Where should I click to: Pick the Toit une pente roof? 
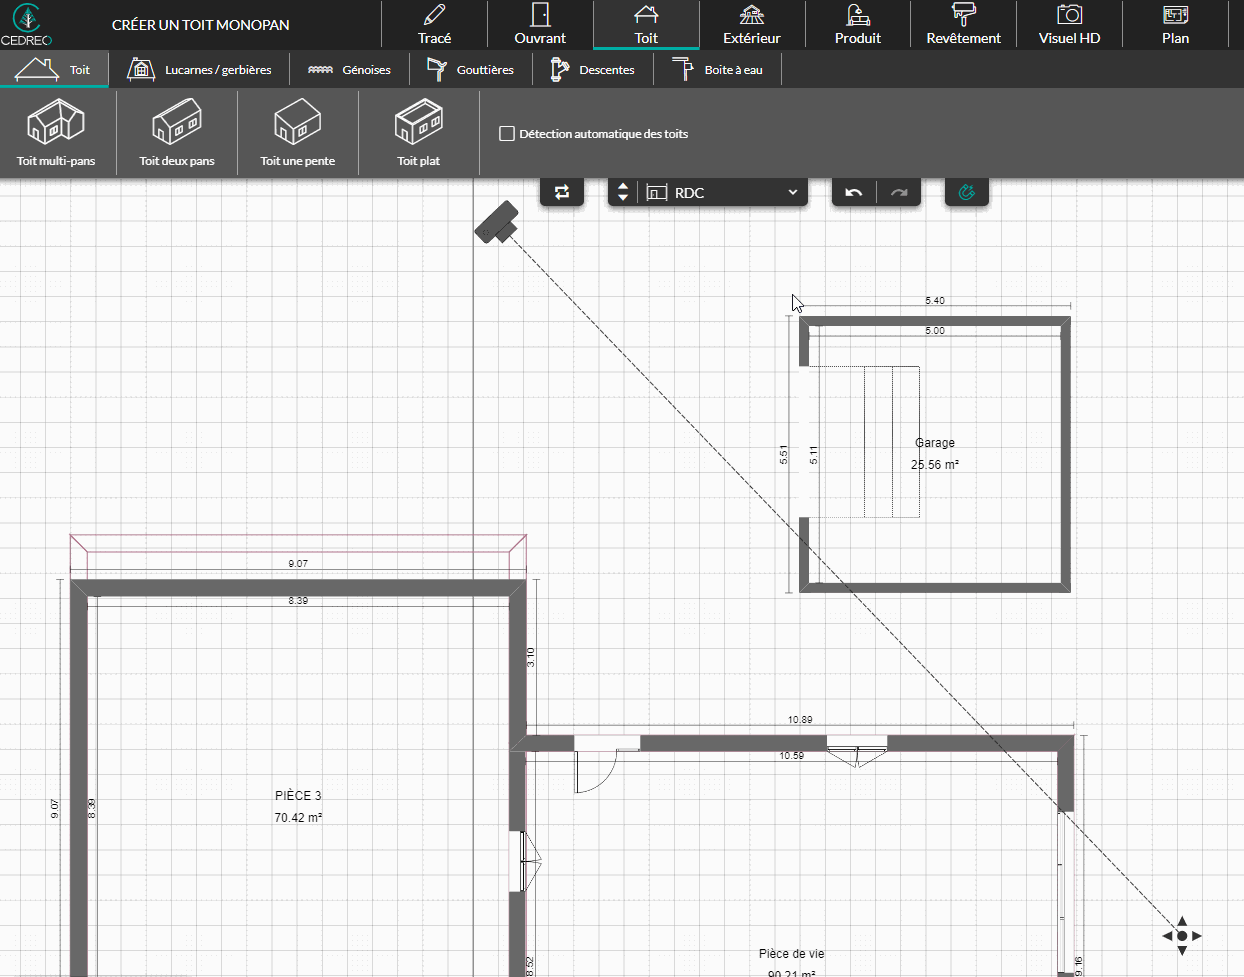[x=297, y=132]
